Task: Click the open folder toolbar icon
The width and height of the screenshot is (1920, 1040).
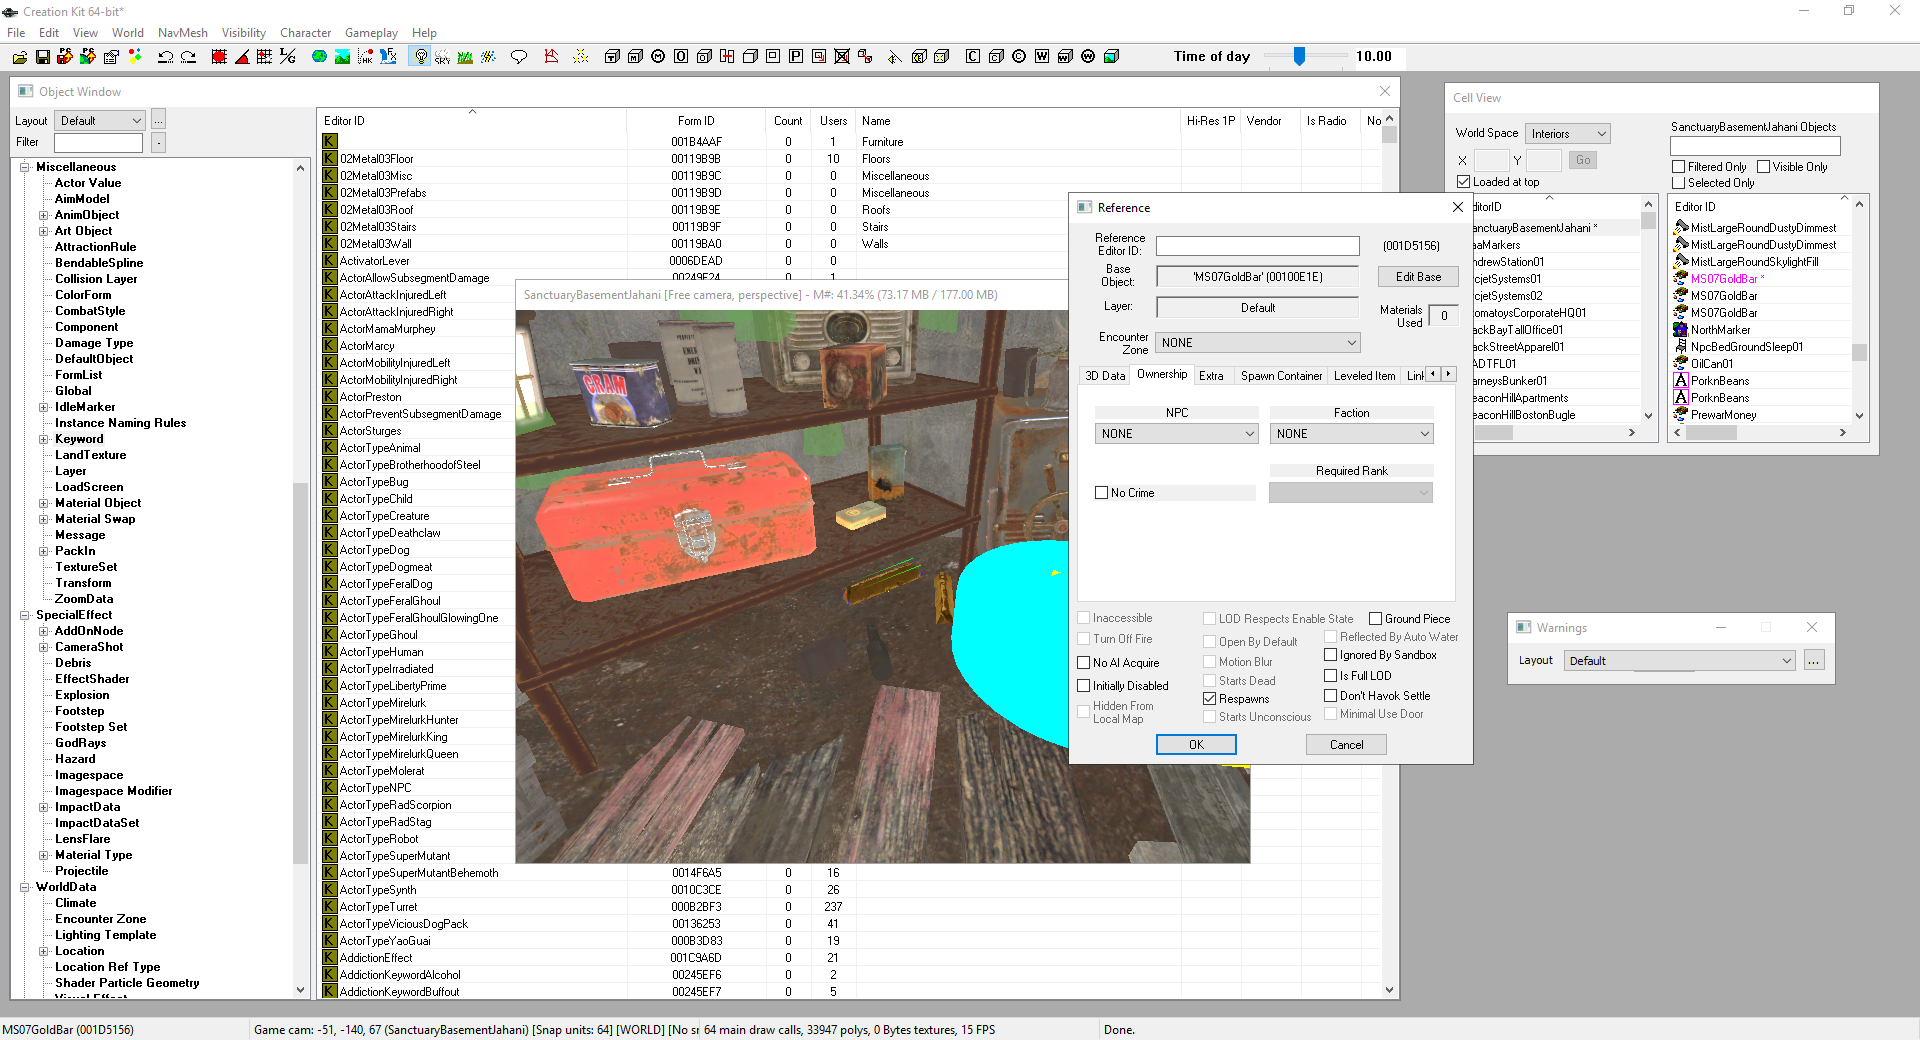Action: coord(20,57)
